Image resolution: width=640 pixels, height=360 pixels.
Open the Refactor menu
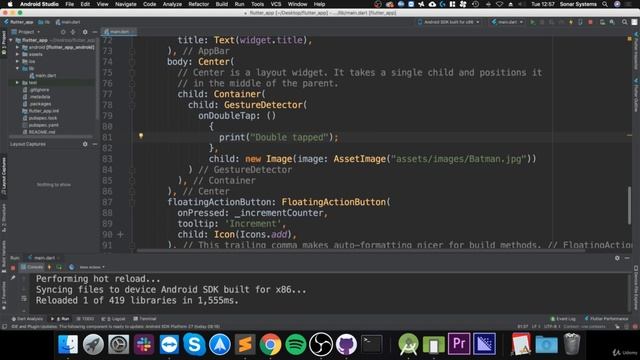click(x=198, y=4)
